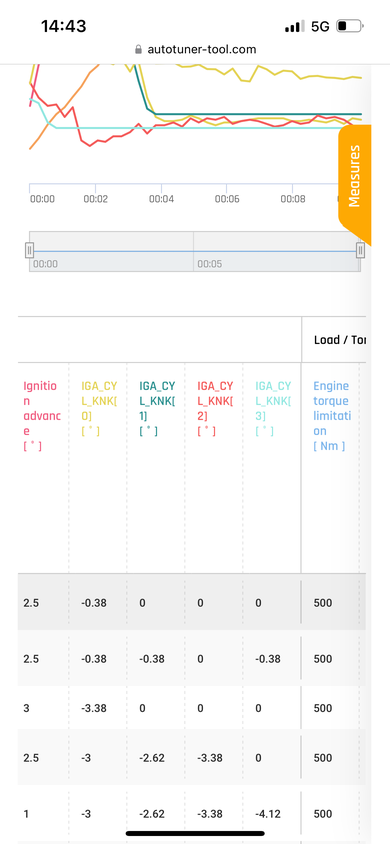Click the Load / Torque group header

point(339,340)
